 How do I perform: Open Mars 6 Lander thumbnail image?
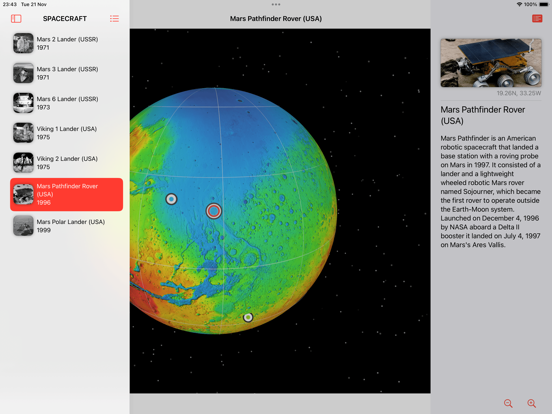23,103
